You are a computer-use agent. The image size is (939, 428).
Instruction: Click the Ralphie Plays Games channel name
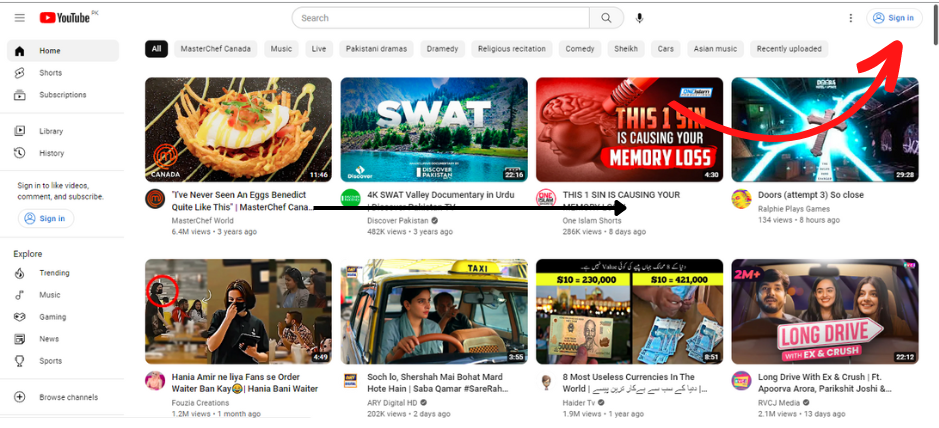click(x=793, y=209)
